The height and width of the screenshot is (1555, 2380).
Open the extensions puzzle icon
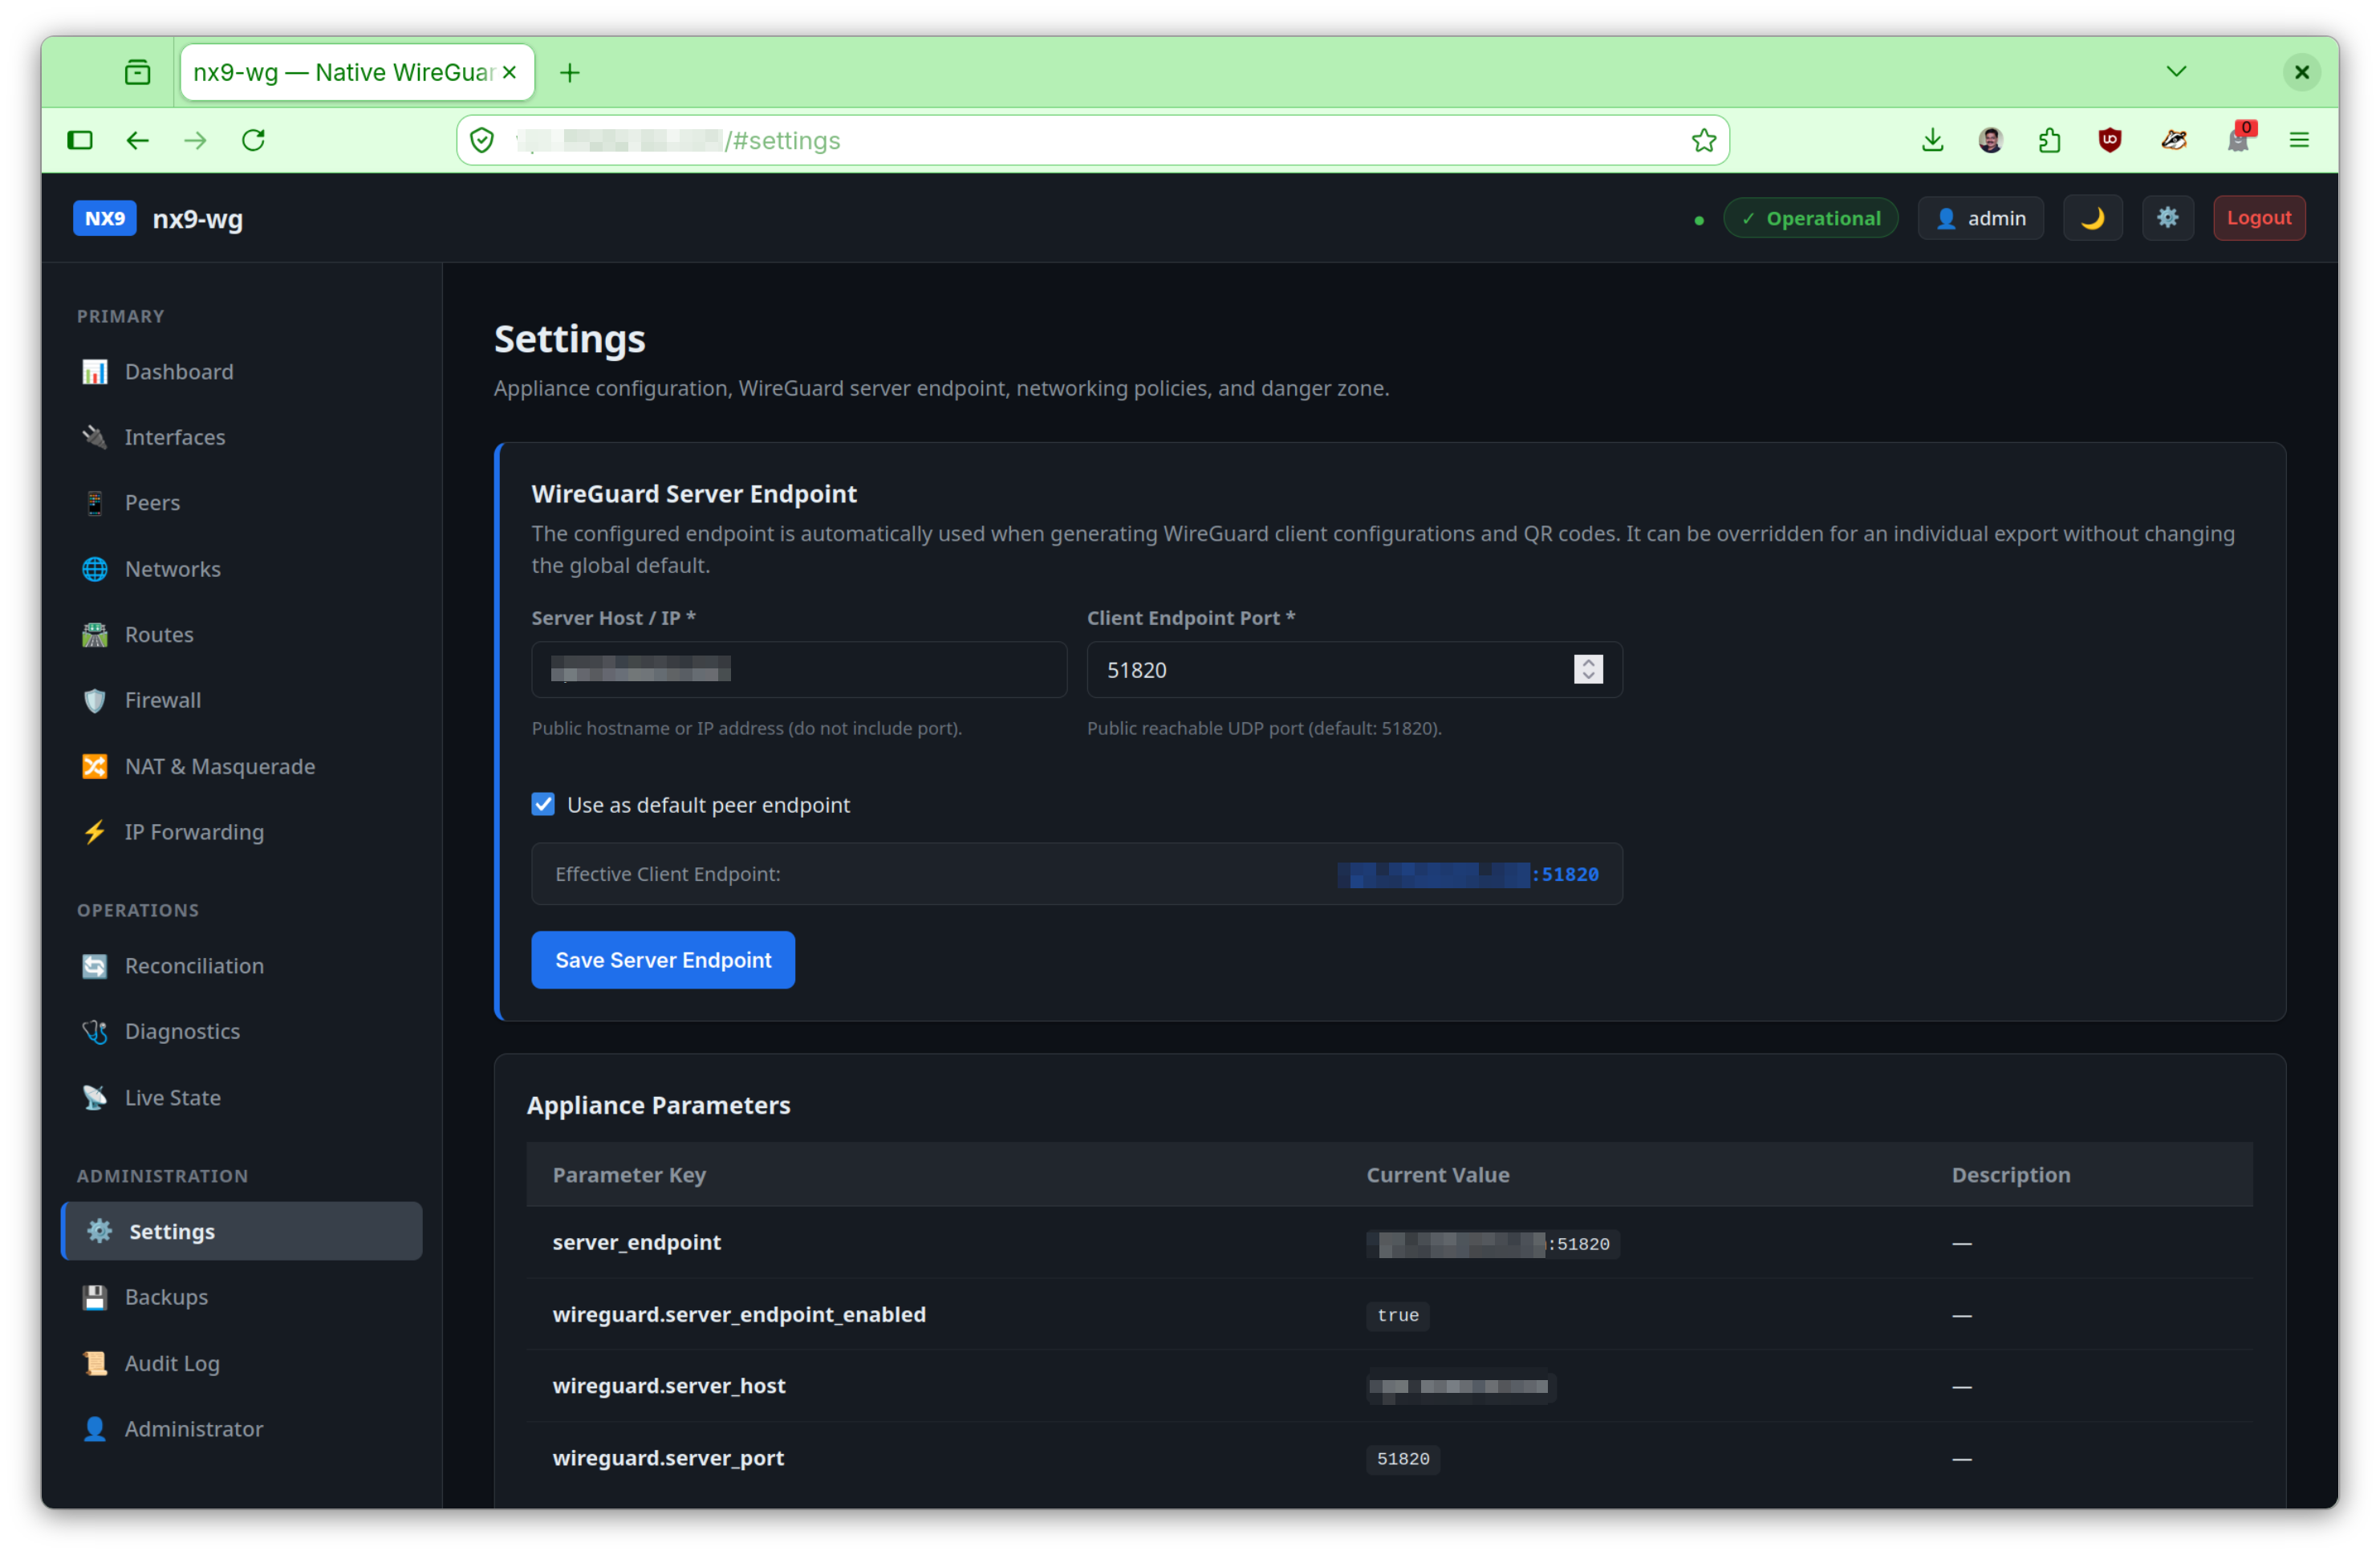[2049, 140]
